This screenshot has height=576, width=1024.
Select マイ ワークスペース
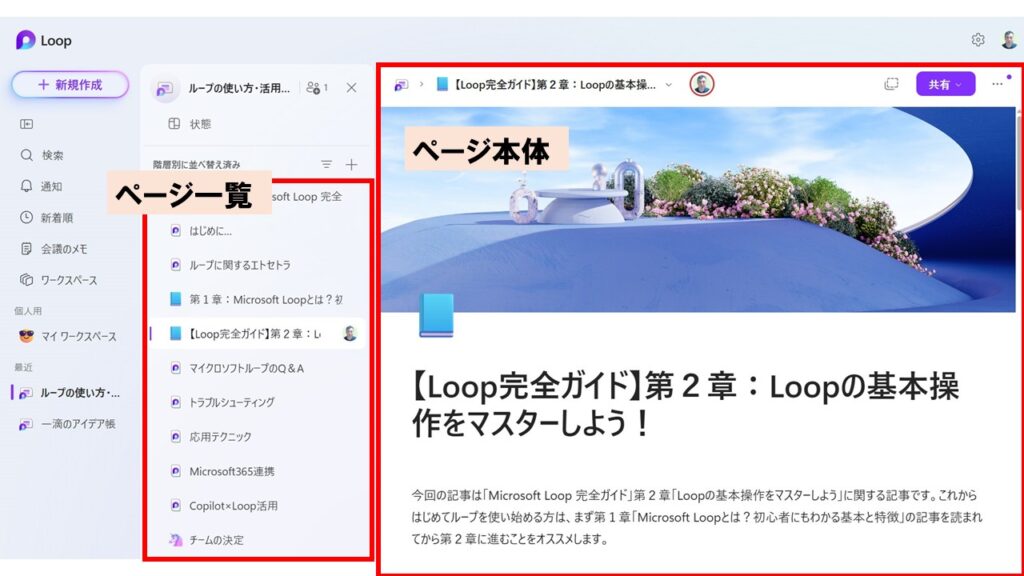click(78, 336)
